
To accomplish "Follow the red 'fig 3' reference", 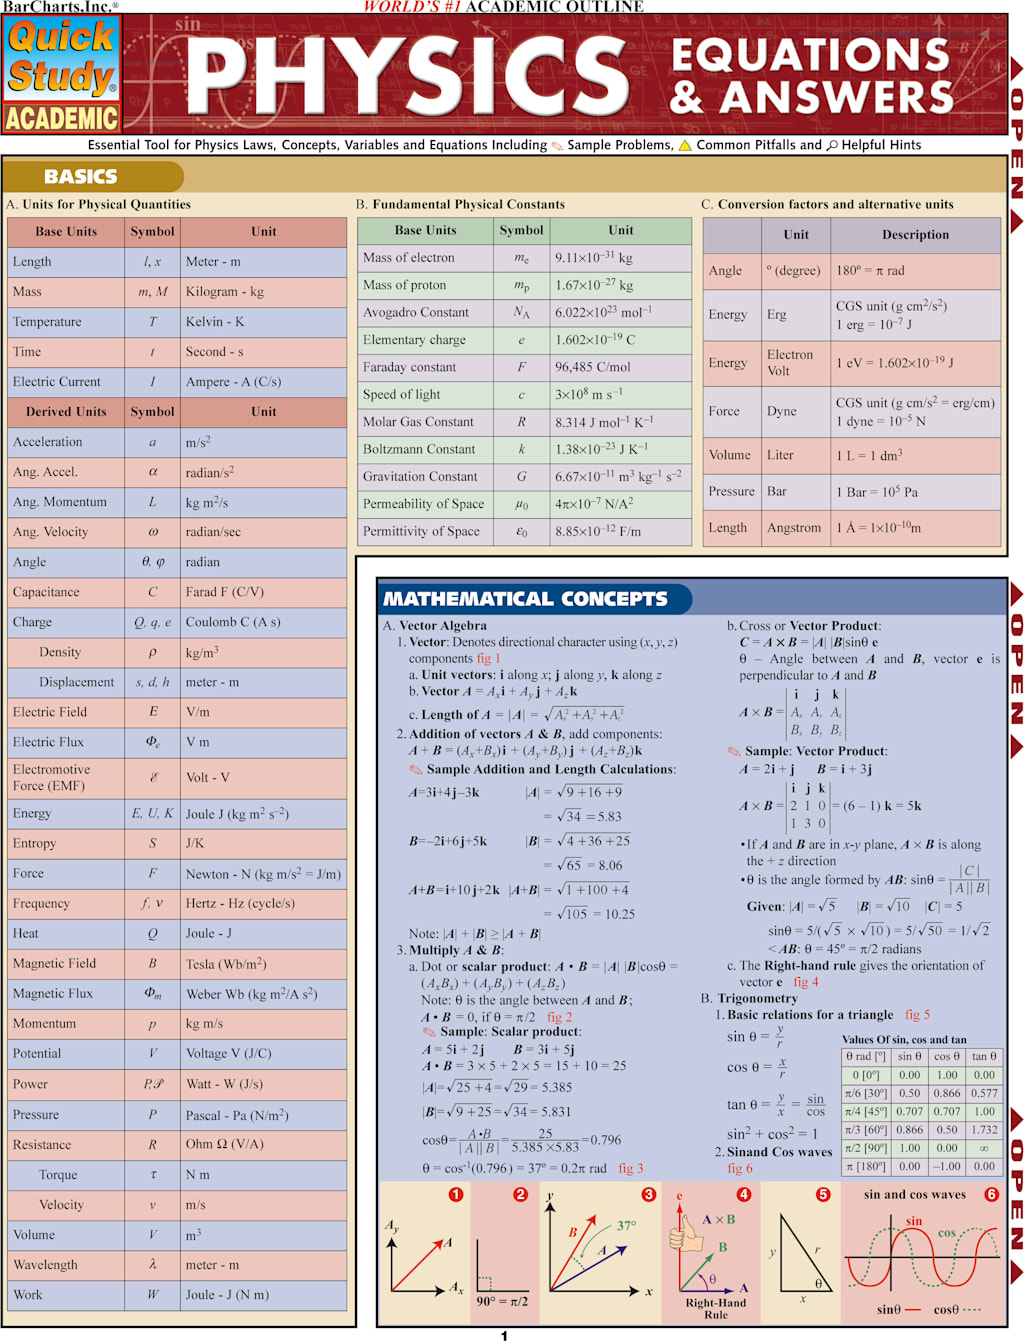I will (630, 1168).
